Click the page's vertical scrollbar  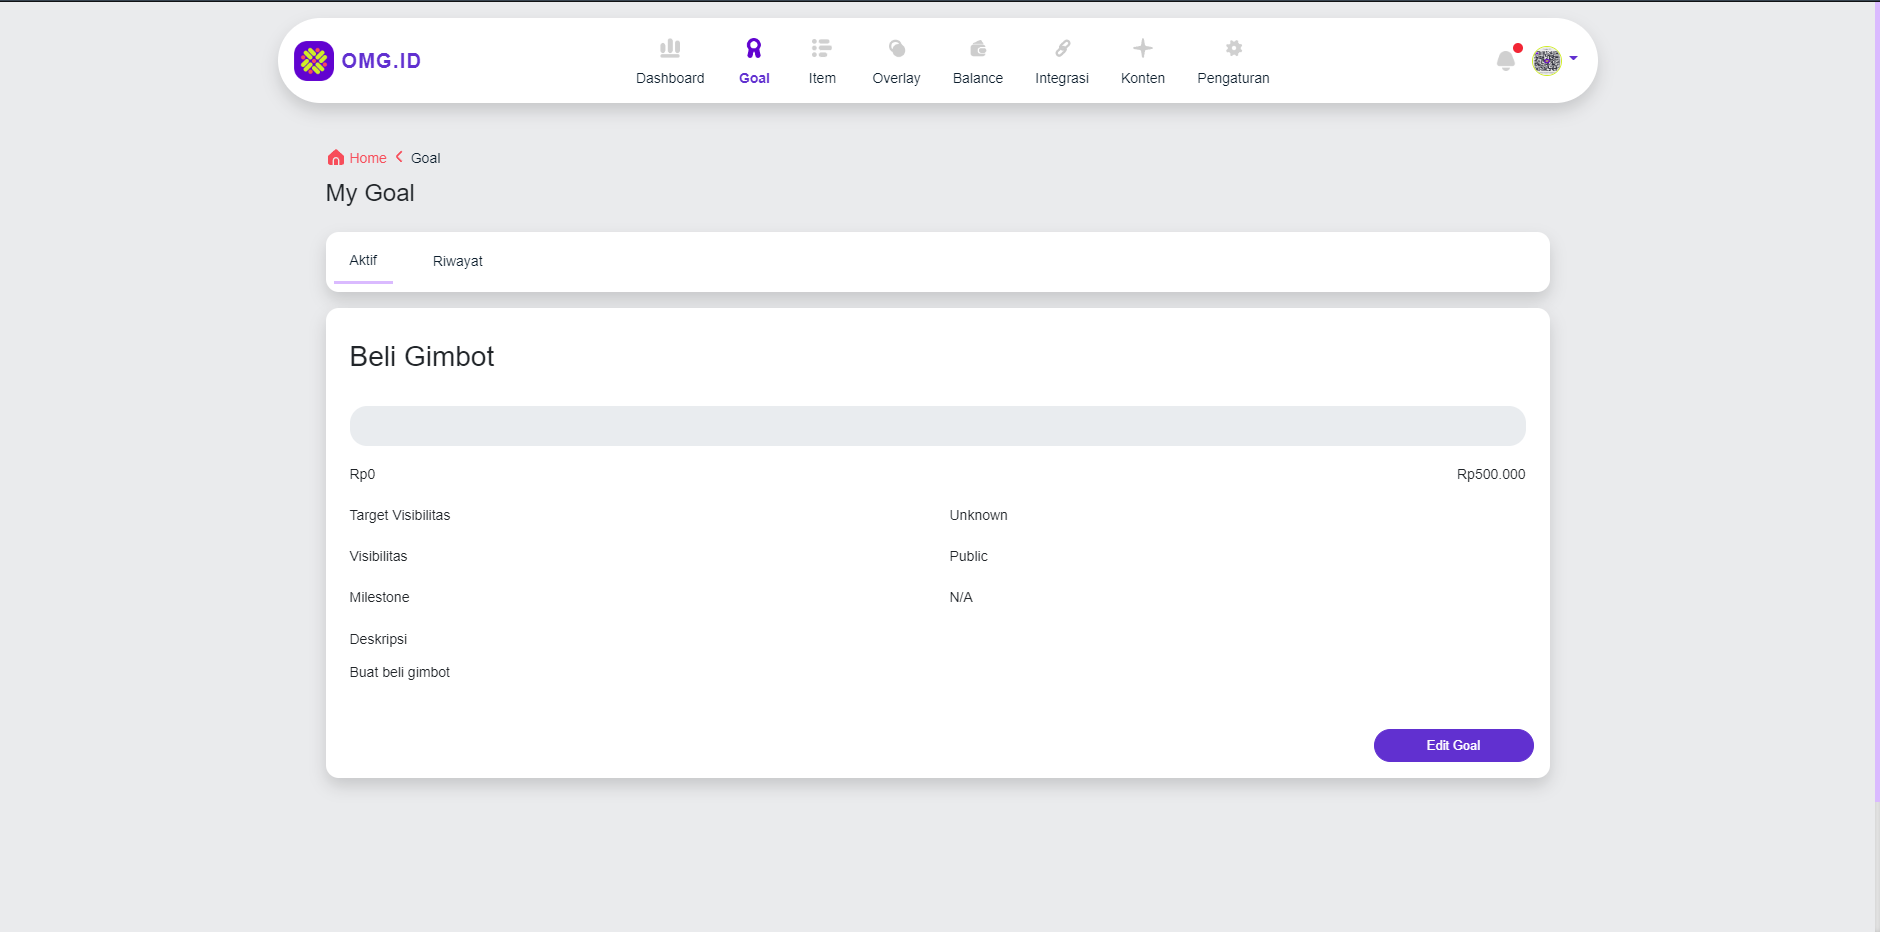point(1876,400)
